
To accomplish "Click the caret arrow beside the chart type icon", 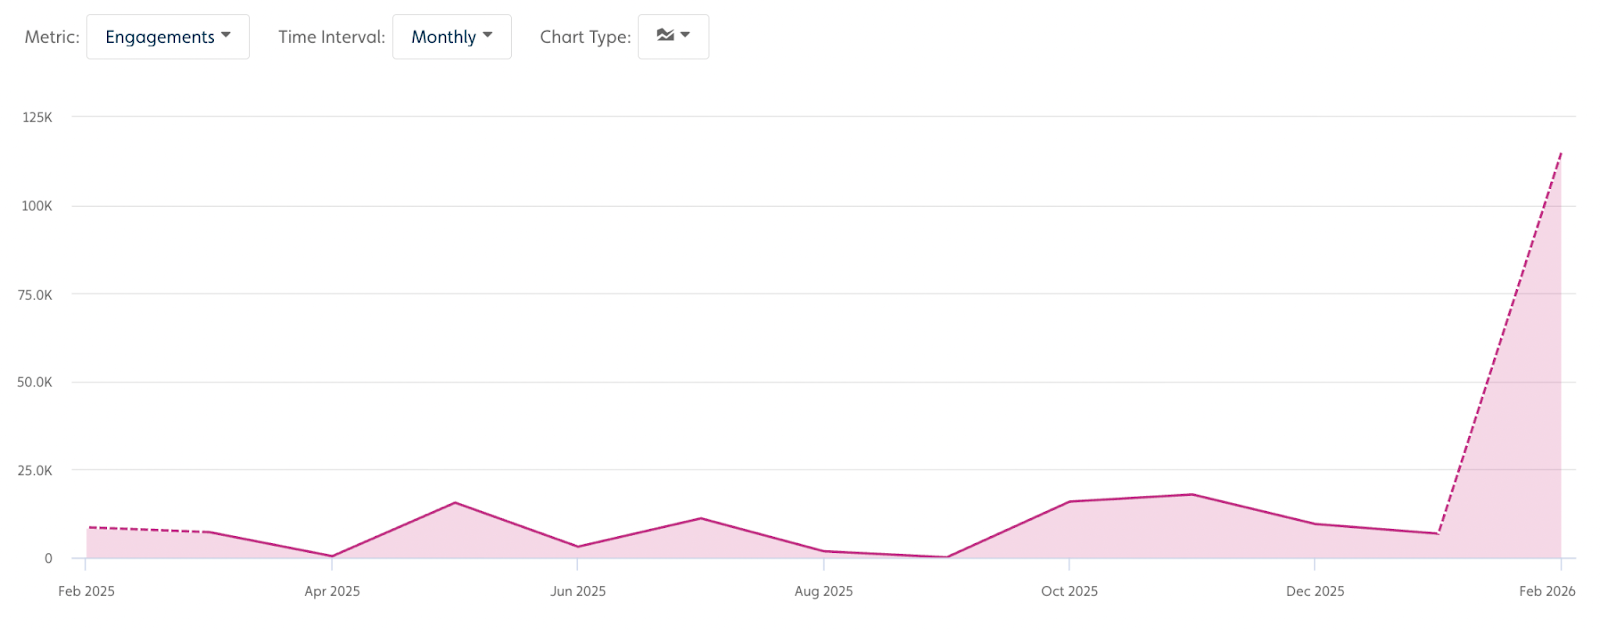I will tap(686, 36).
